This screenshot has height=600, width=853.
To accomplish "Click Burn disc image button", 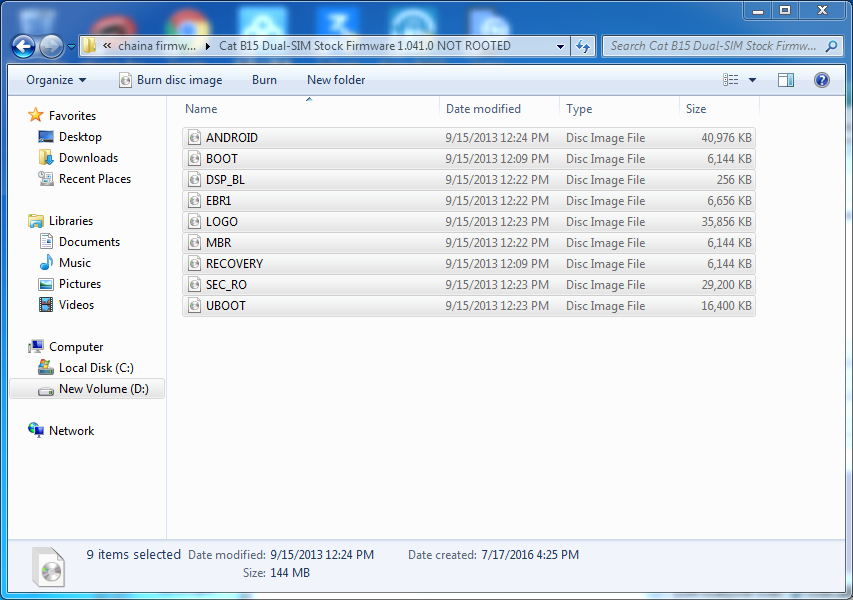I will (171, 80).
